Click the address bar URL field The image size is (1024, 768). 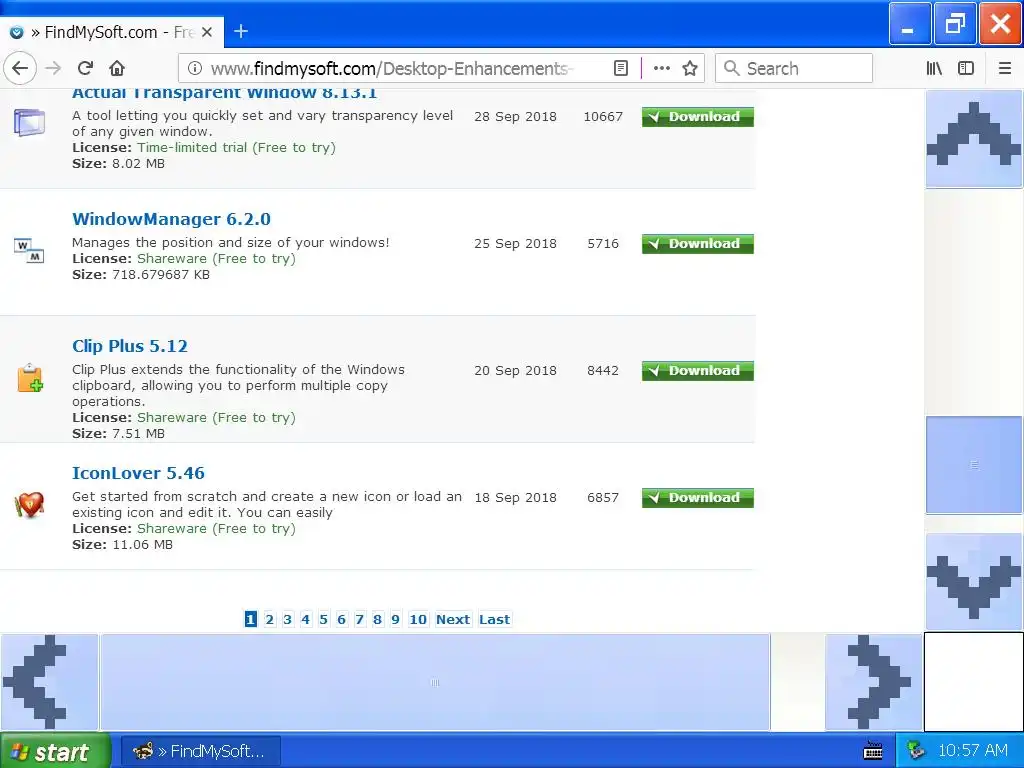point(392,68)
